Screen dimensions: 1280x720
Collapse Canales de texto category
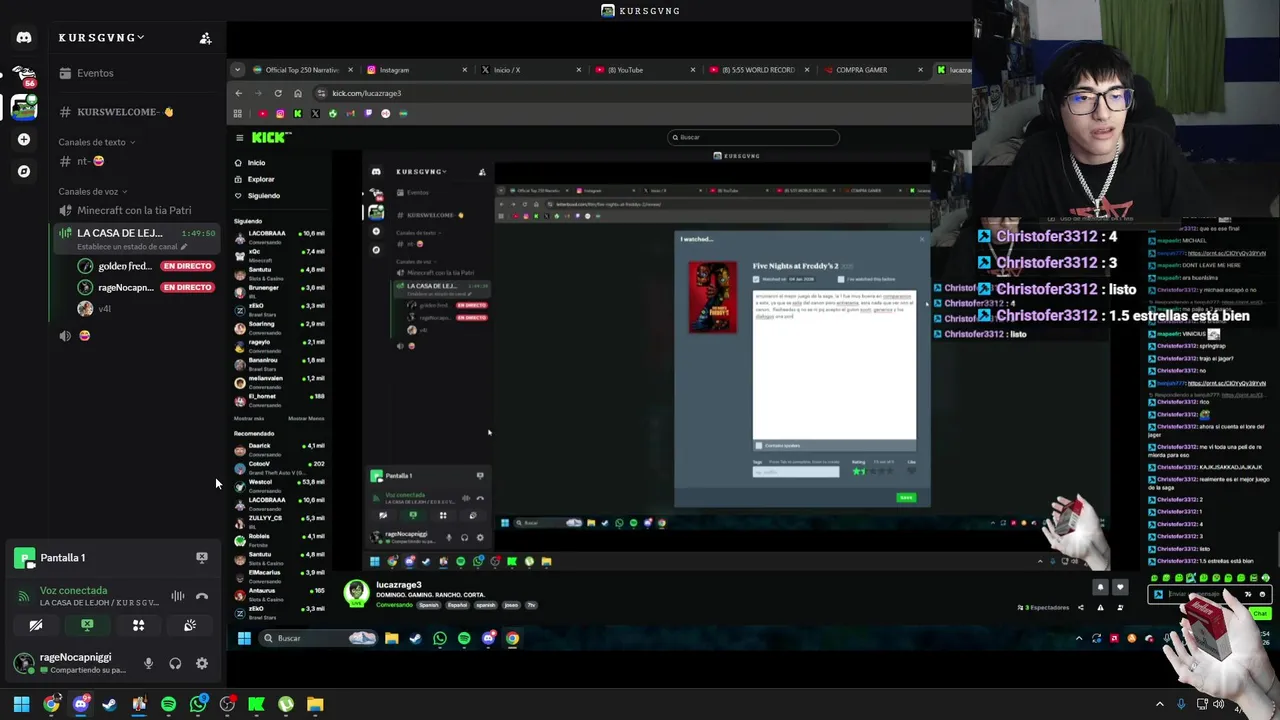(95, 142)
